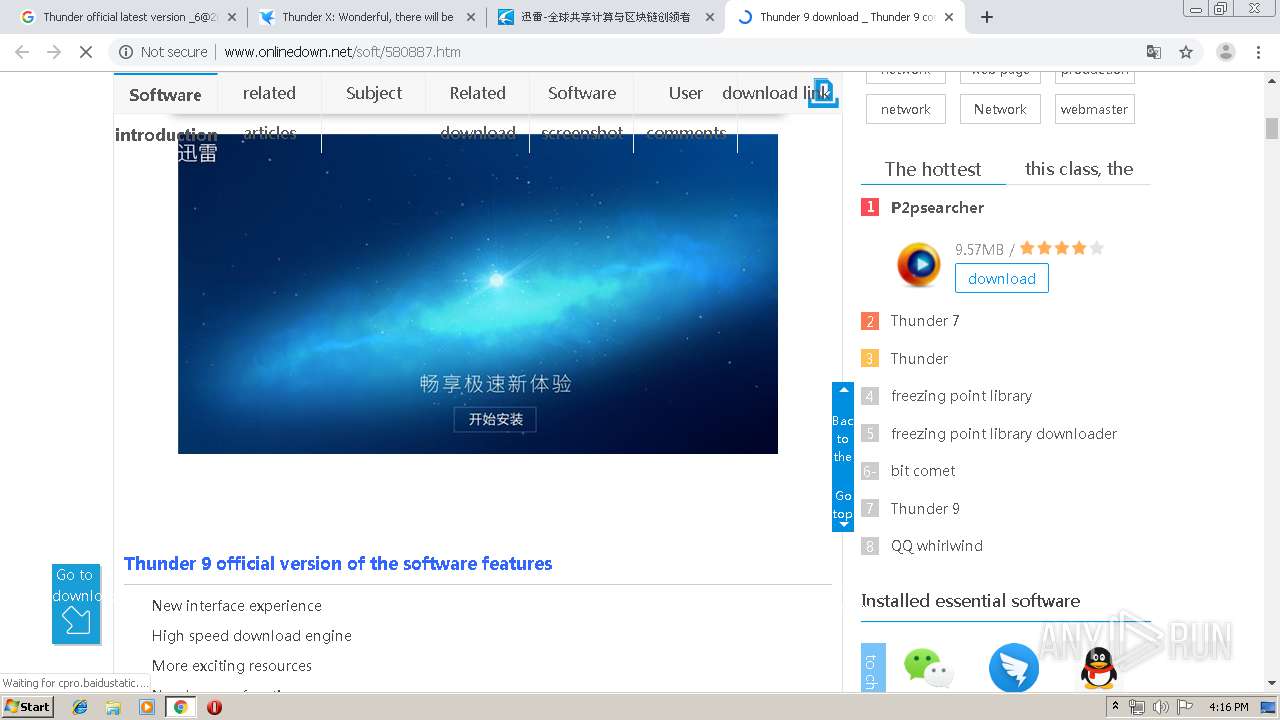Click the P2psearcher software icon
The image size is (1280, 720).
tap(918, 265)
